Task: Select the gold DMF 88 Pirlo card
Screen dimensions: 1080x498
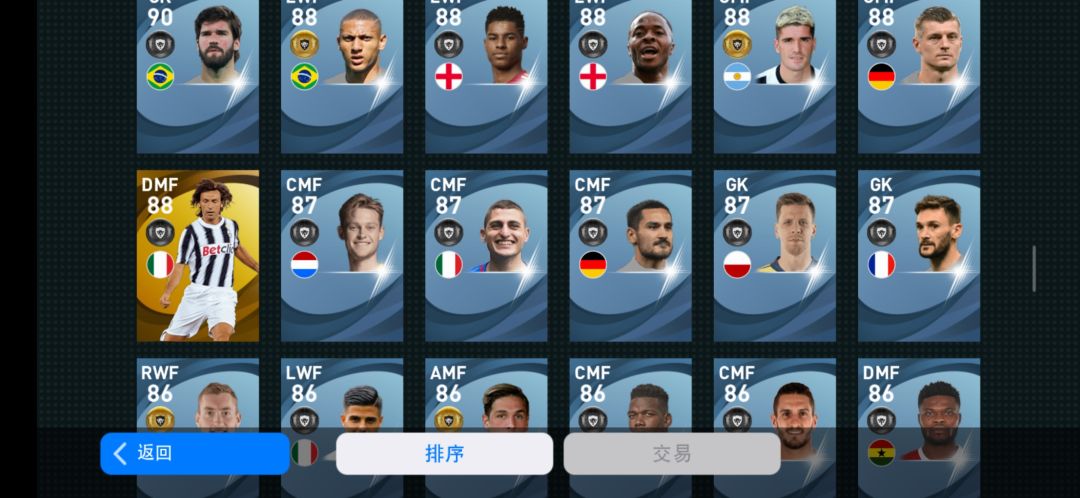Action: [198, 256]
